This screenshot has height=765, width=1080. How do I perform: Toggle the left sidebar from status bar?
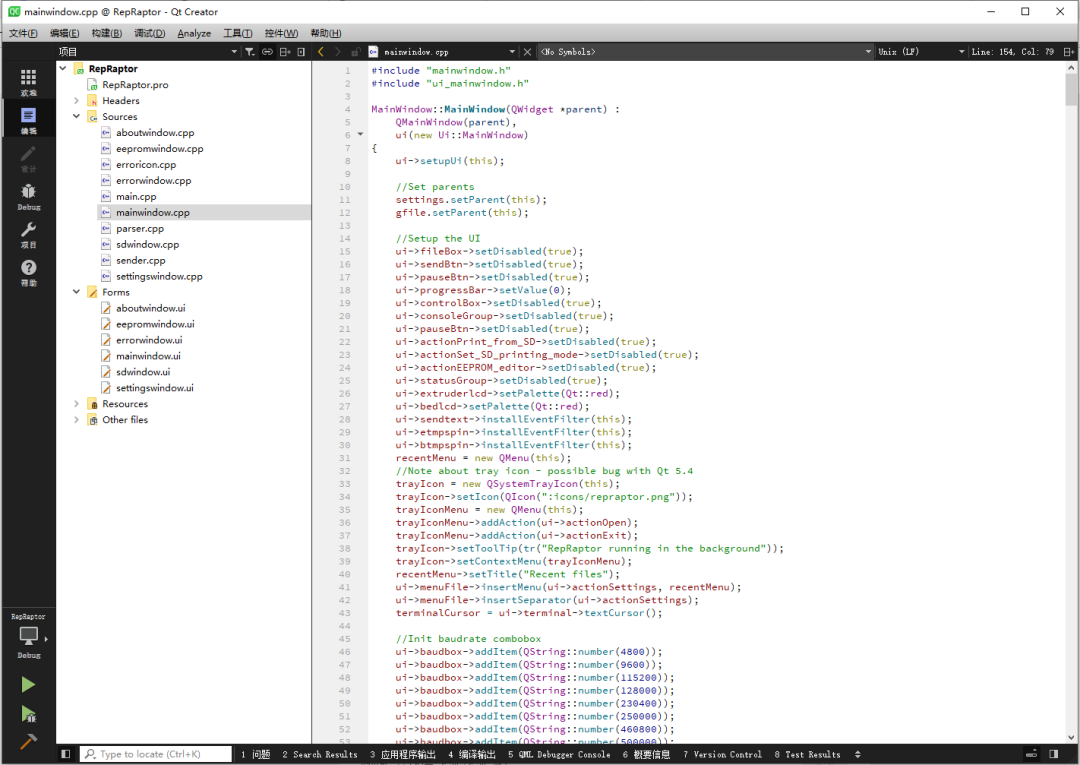click(x=65, y=754)
